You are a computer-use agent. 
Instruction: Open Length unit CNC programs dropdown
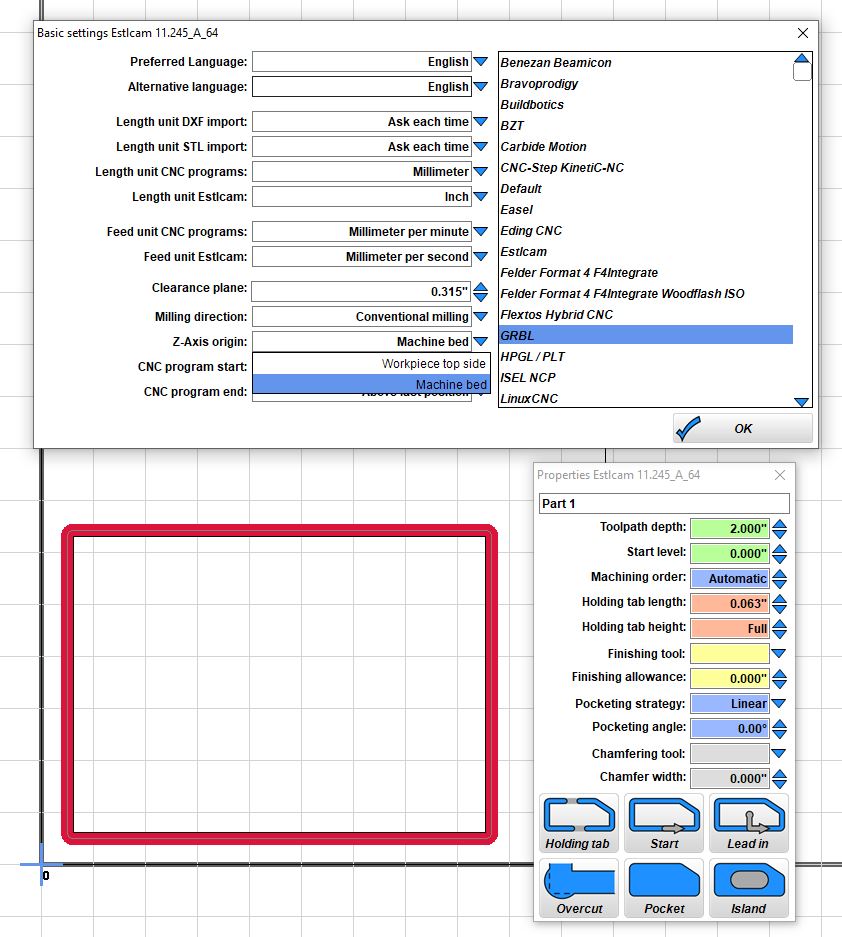point(480,172)
